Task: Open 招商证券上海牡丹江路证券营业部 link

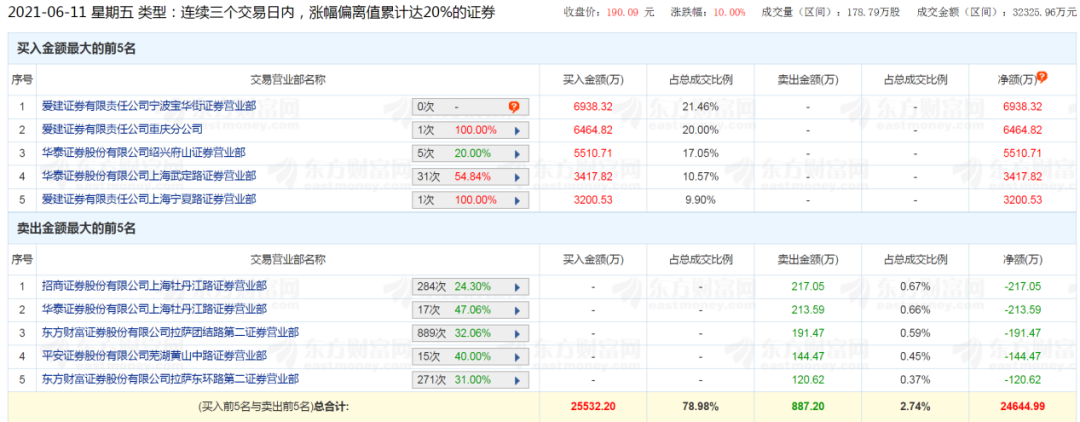Action: point(154,286)
